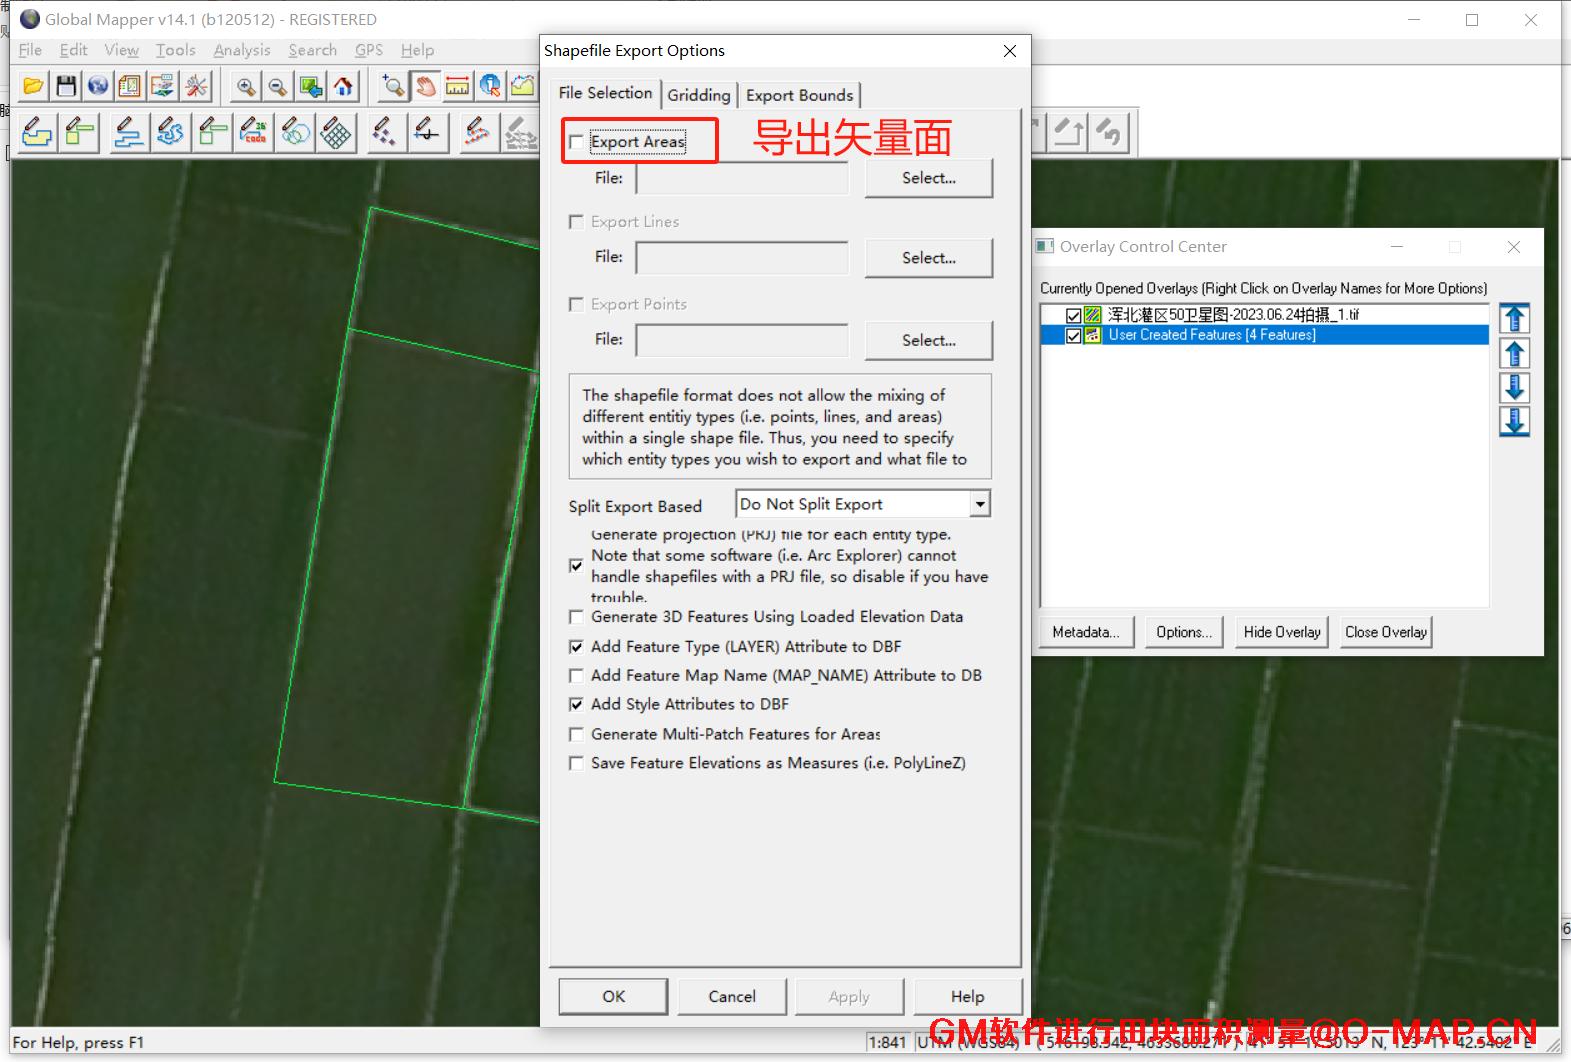
Task: Toggle visibility of User Created Features overlay
Action: point(1073,336)
